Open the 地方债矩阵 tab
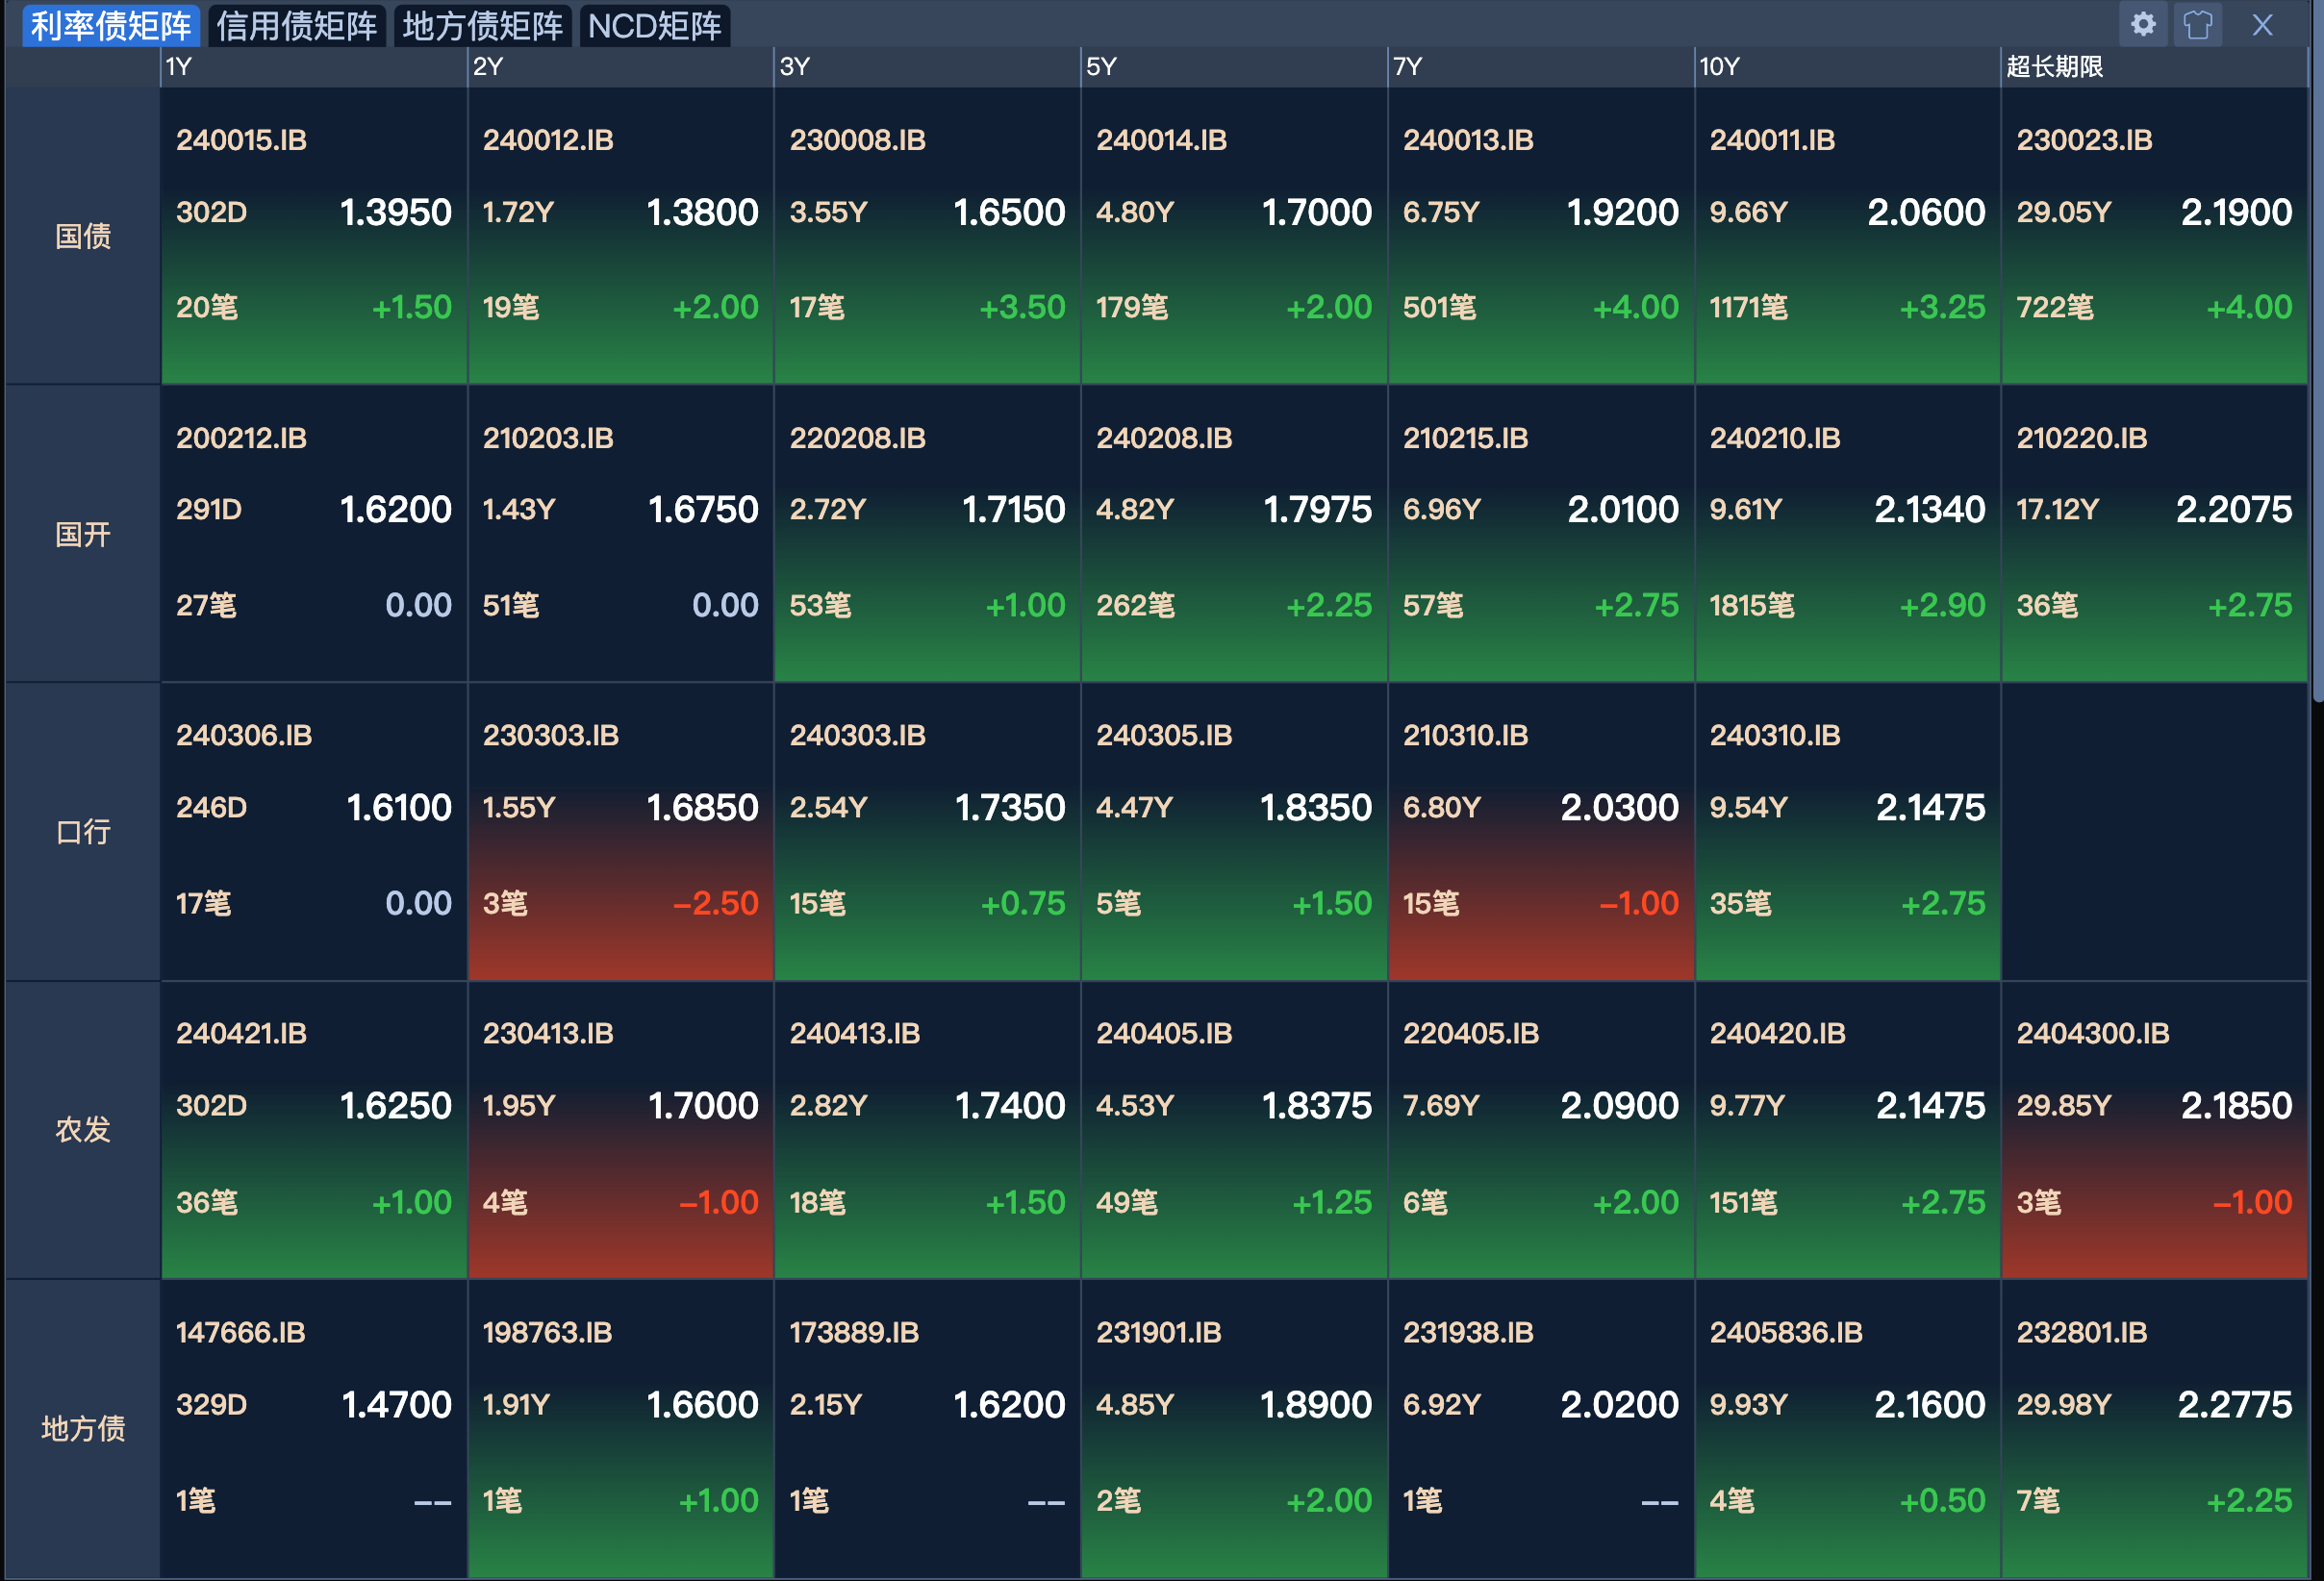The image size is (2324, 1581). [482, 26]
